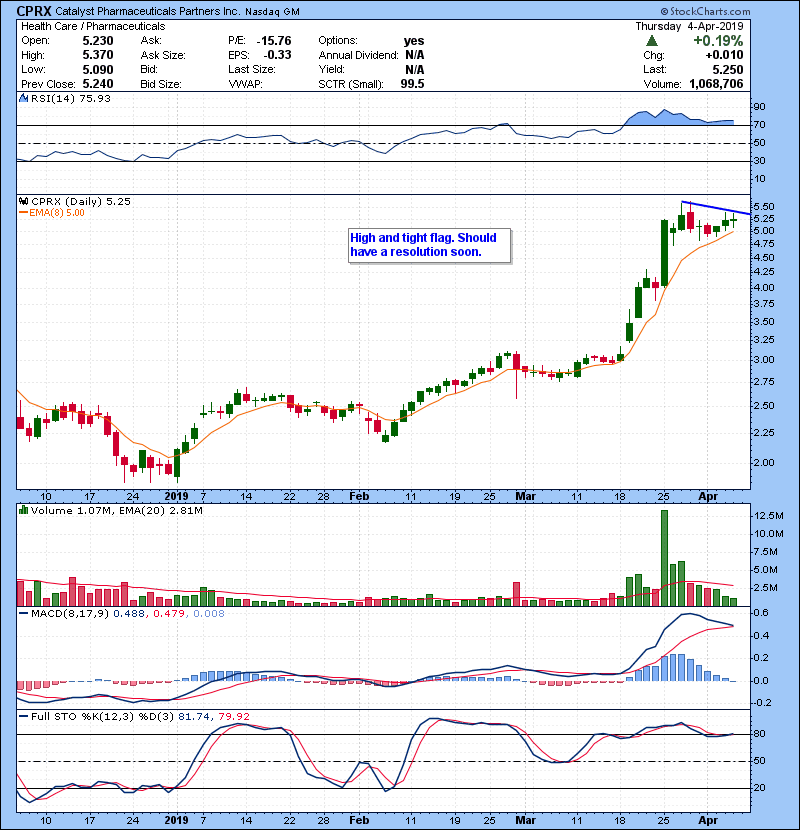The image size is (800, 830).
Task: Click the date Thursday 4-Apr-2019
Action: point(689,26)
